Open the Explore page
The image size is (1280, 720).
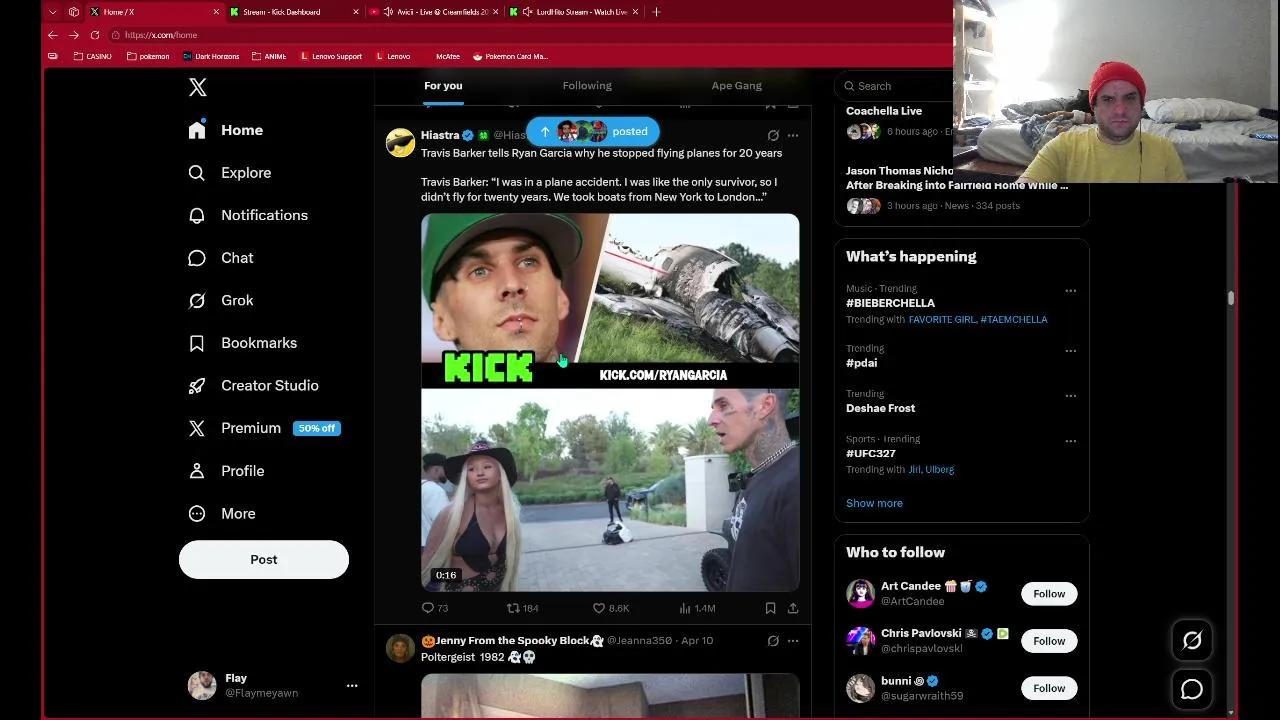point(229,173)
